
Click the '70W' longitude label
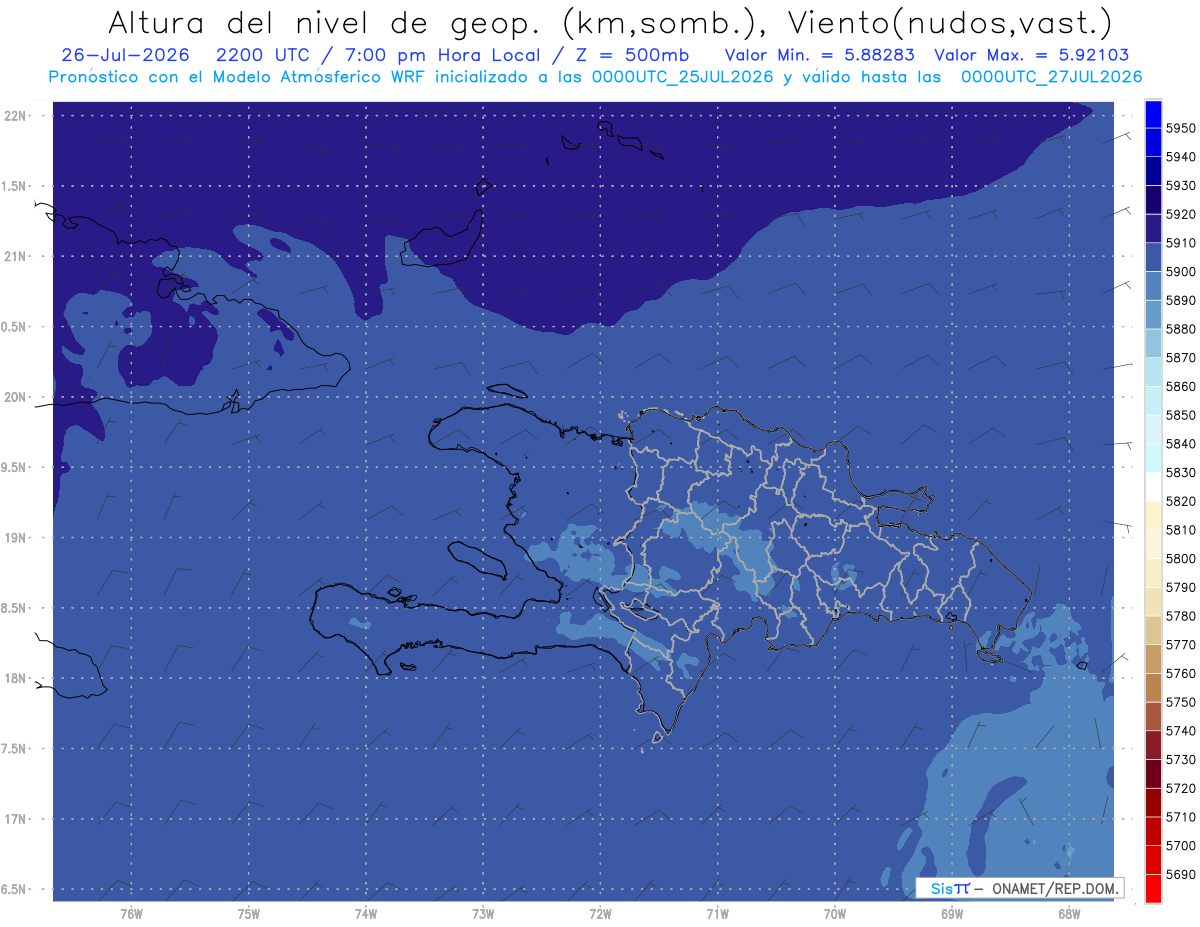pos(835,913)
